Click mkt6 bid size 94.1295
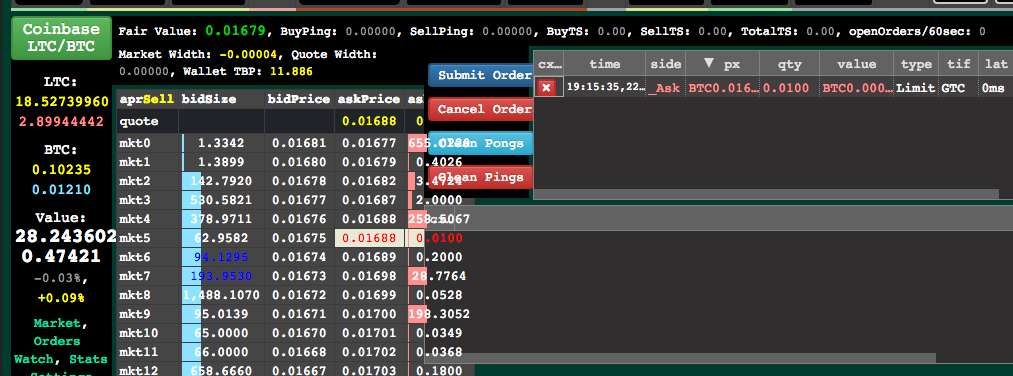The image size is (1013, 376). tap(222, 257)
